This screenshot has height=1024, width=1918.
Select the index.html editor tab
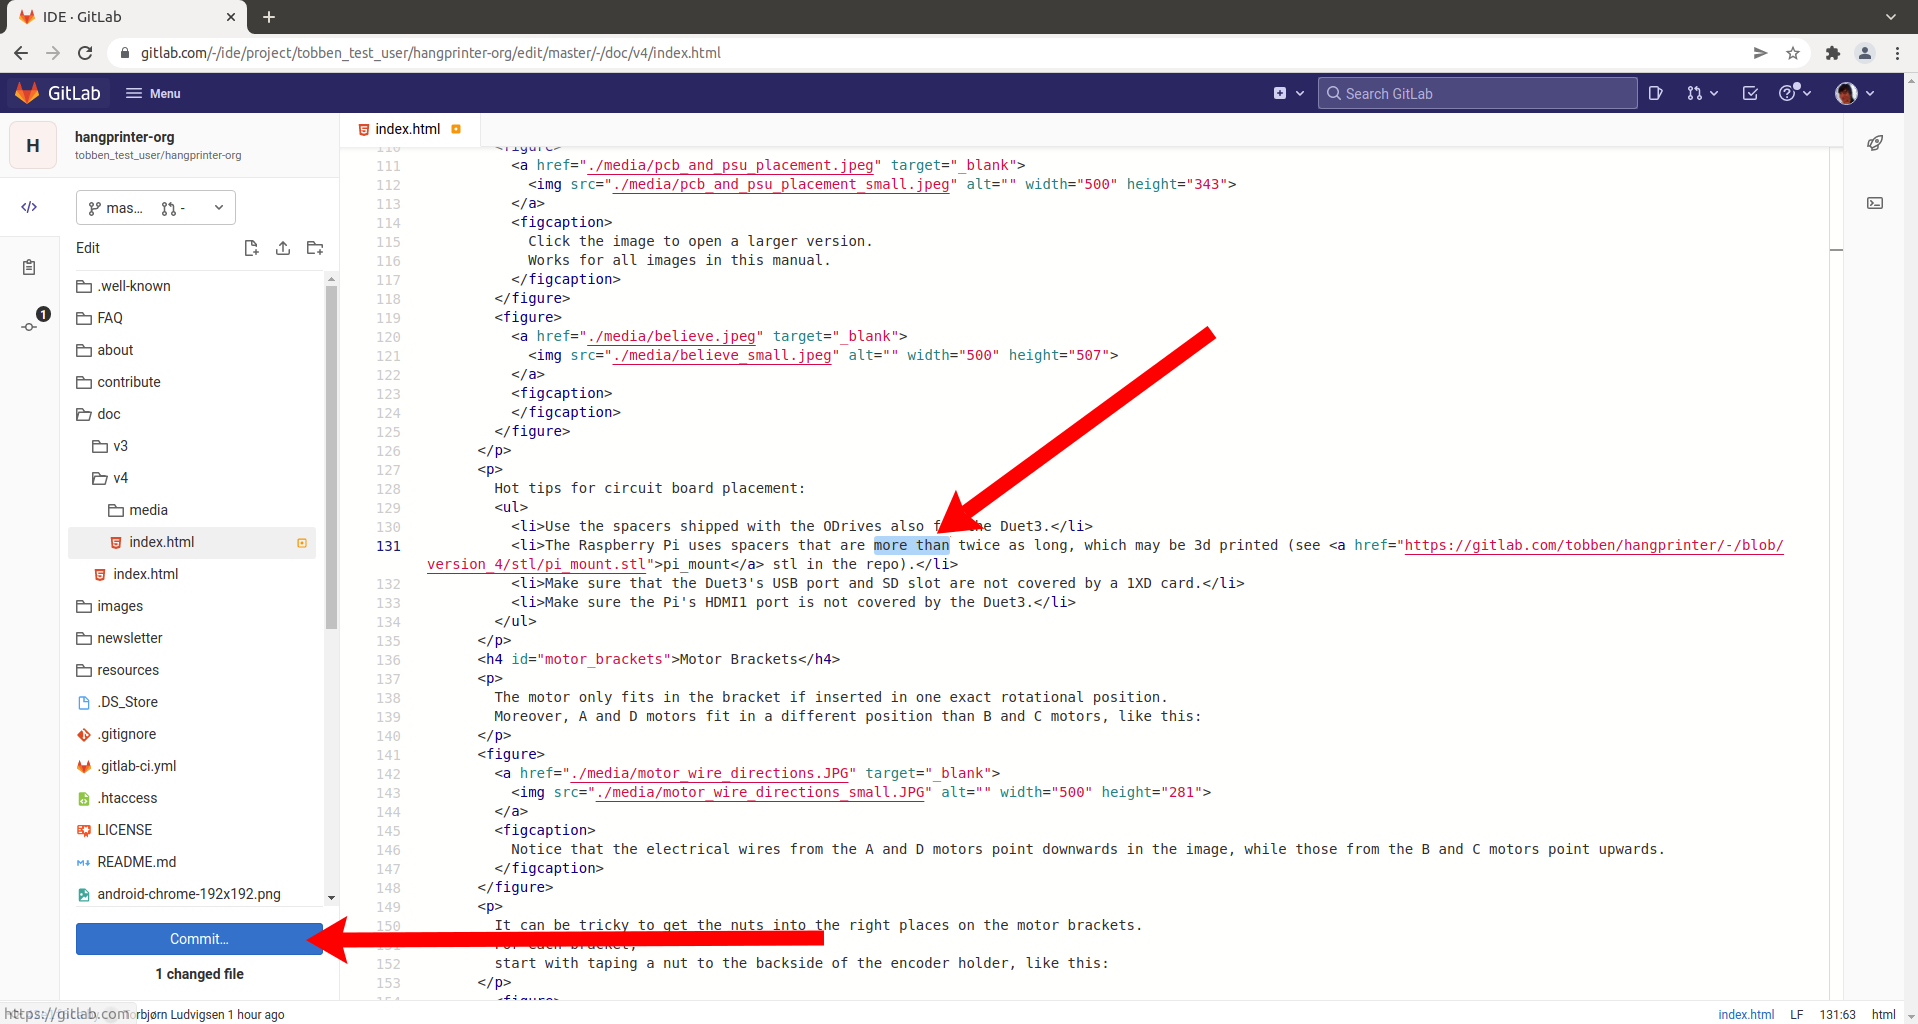point(407,129)
